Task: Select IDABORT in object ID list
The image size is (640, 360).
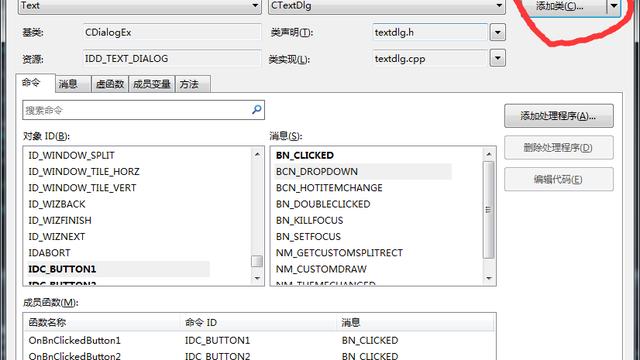Action: point(49,253)
